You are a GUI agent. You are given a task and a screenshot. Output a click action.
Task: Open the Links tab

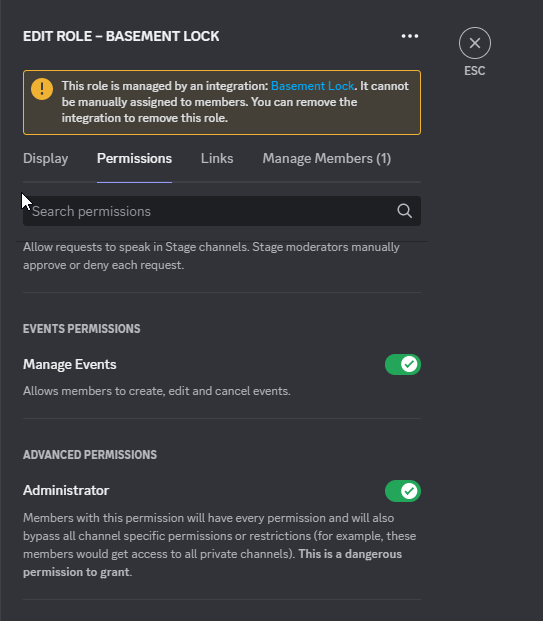click(217, 158)
